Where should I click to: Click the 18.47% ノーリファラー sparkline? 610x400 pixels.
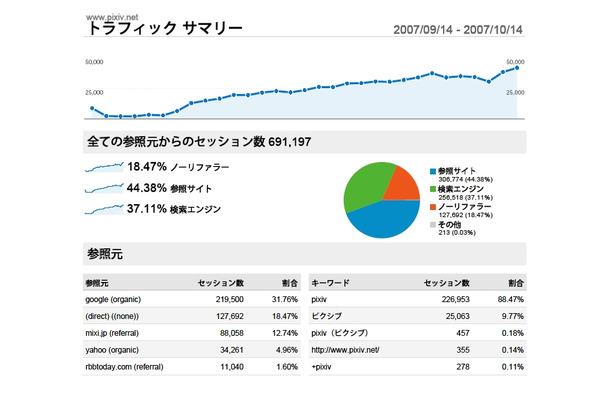(x=104, y=167)
